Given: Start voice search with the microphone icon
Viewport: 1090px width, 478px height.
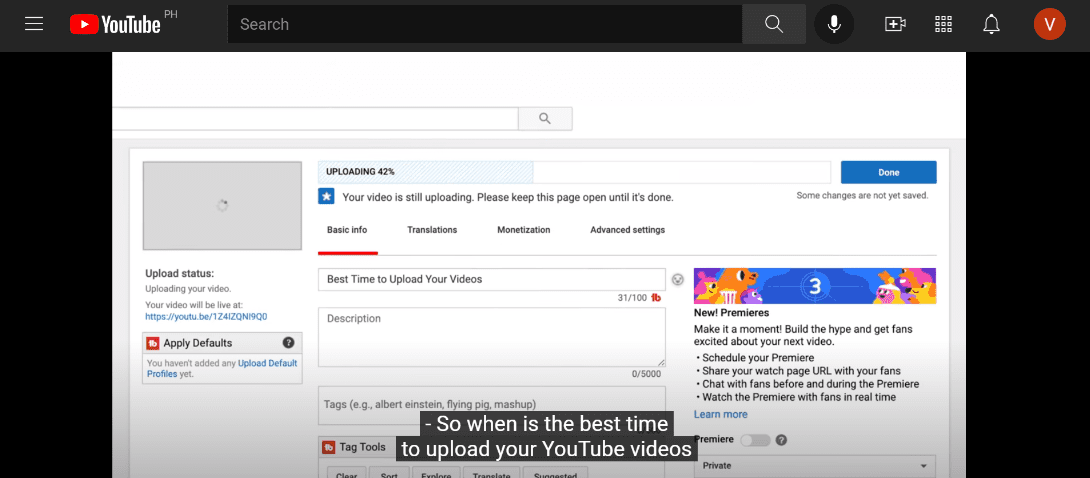Looking at the screenshot, I should [834, 24].
